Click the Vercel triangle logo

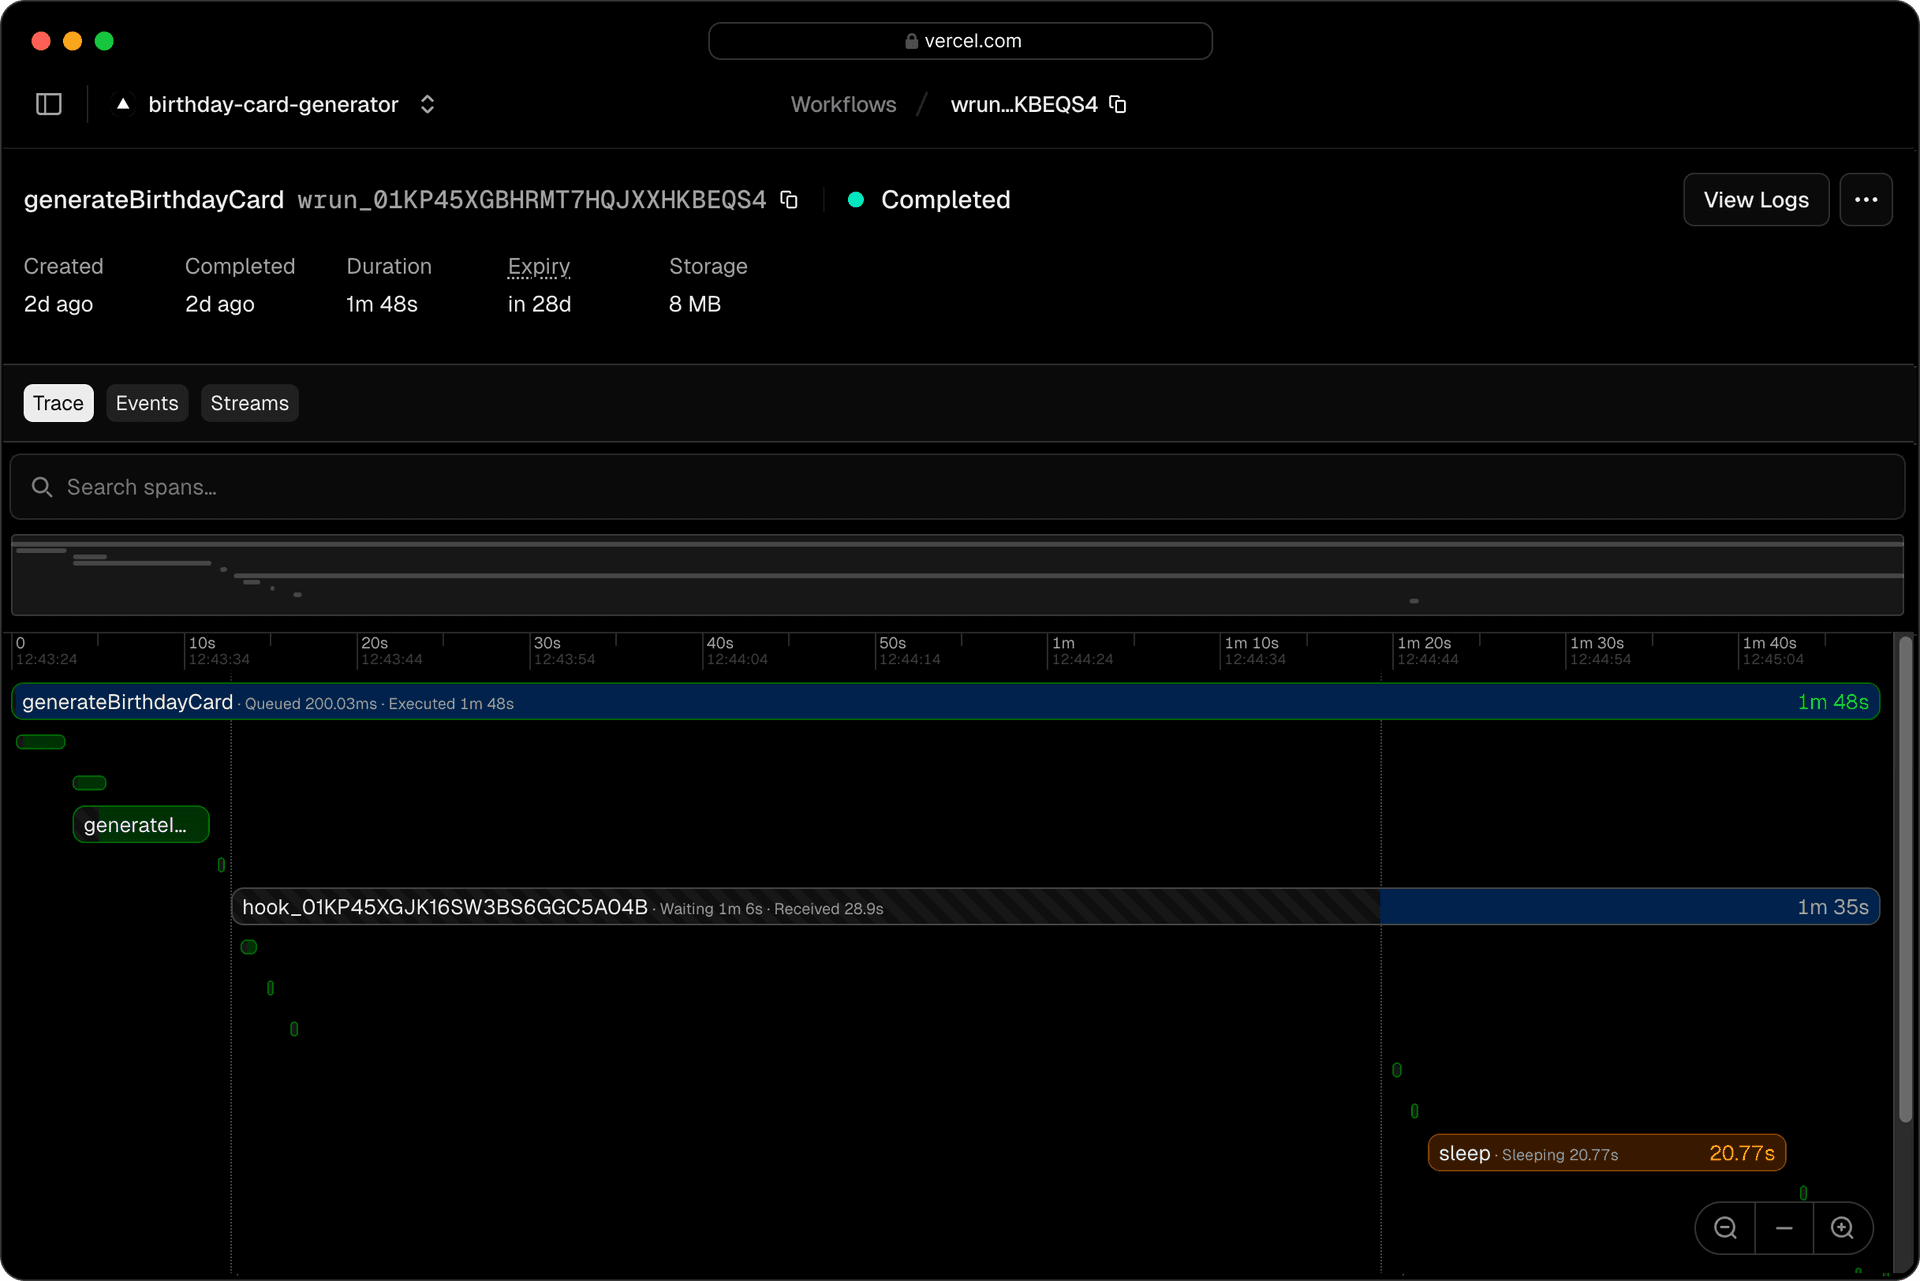click(121, 104)
